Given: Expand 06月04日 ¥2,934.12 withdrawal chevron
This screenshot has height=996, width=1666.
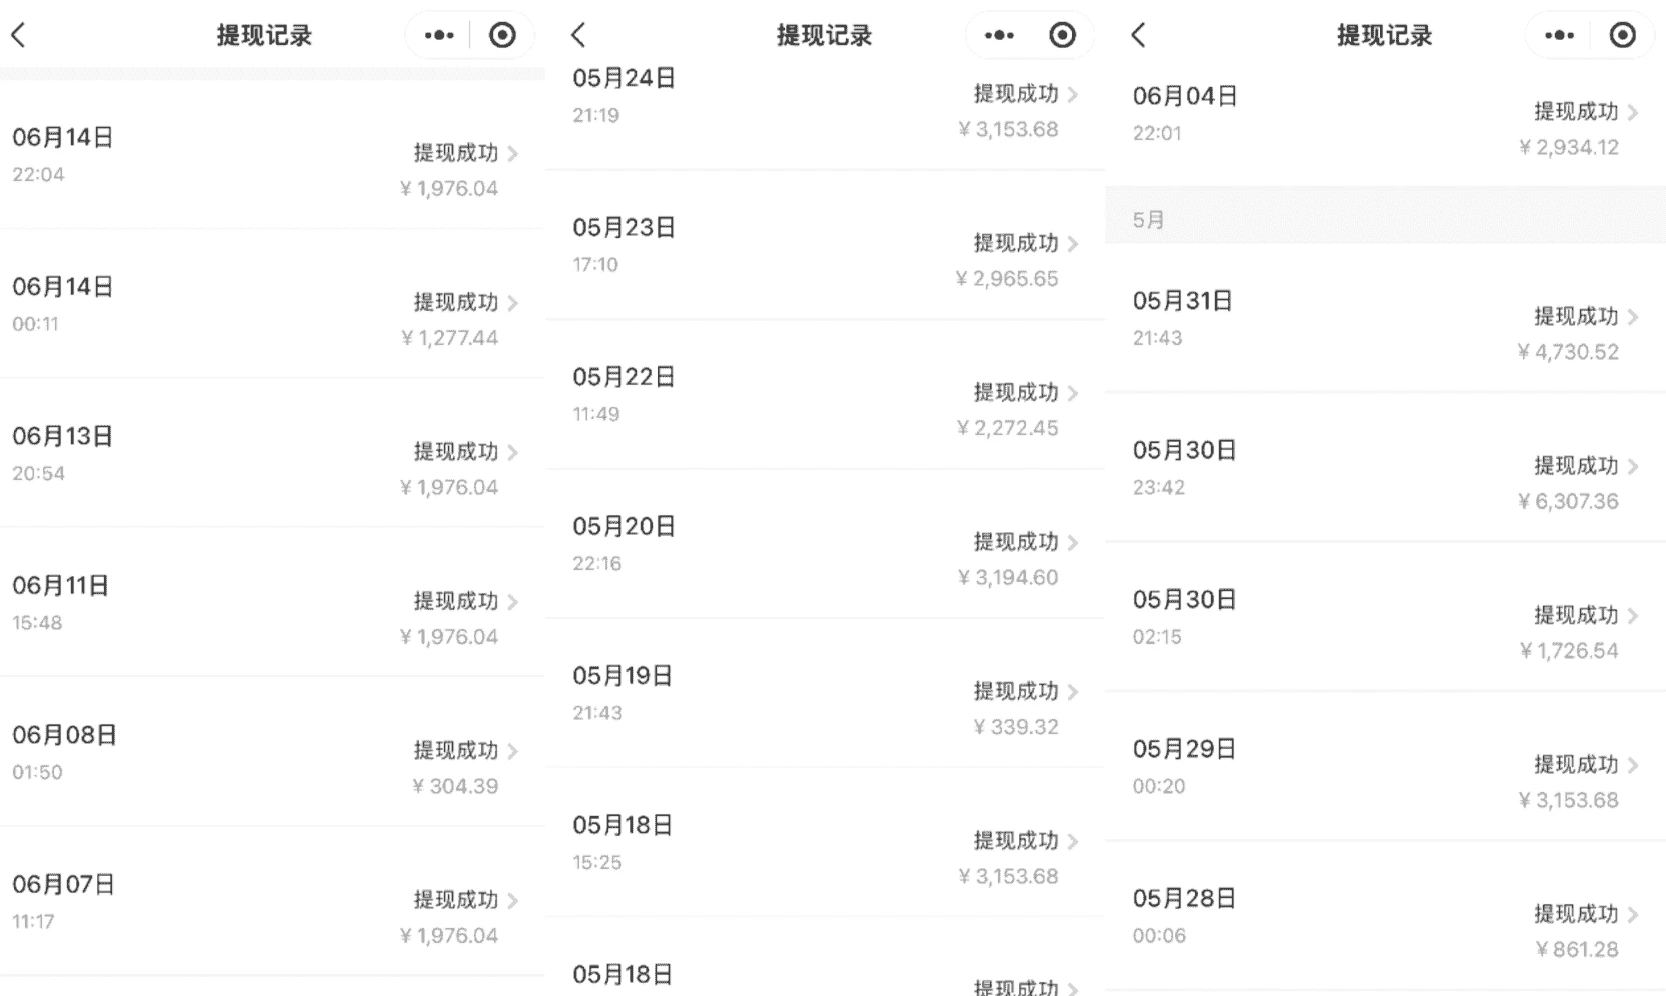Looking at the screenshot, I should pyautogui.click(x=1633, y=112).
